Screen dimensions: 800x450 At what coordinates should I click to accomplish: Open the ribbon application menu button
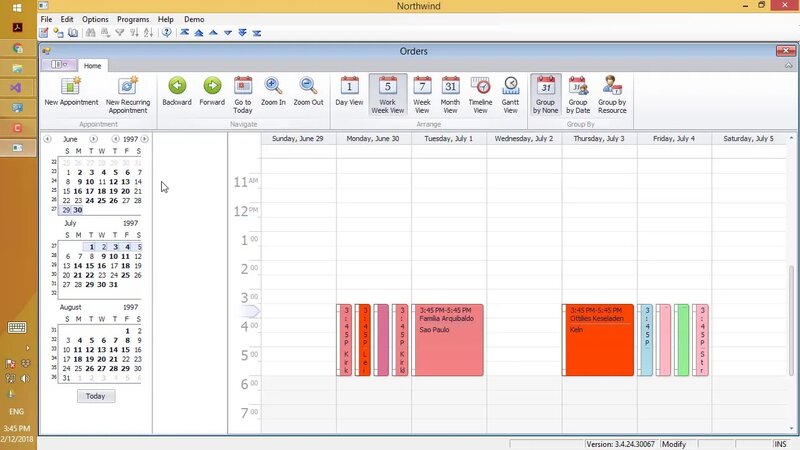59,65
